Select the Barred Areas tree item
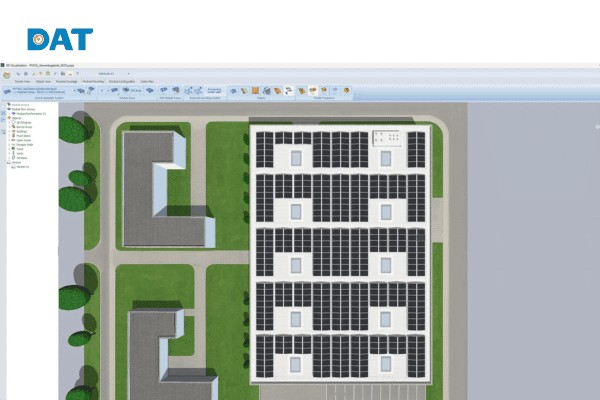600x400 pixels. pos(24,127)
